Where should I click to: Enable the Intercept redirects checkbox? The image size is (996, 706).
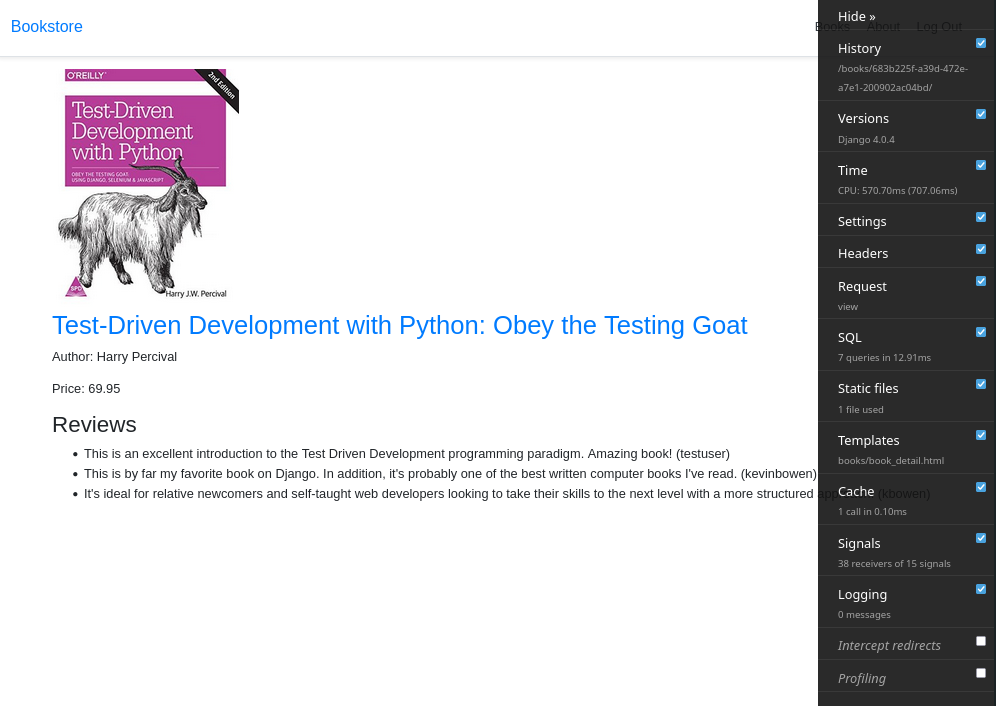[x=981, y=641]
